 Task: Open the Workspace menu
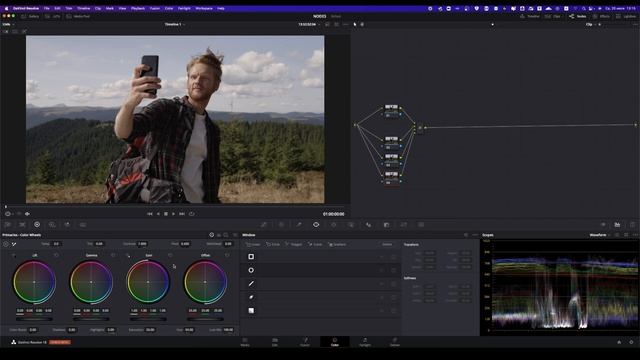coord(204,8)
